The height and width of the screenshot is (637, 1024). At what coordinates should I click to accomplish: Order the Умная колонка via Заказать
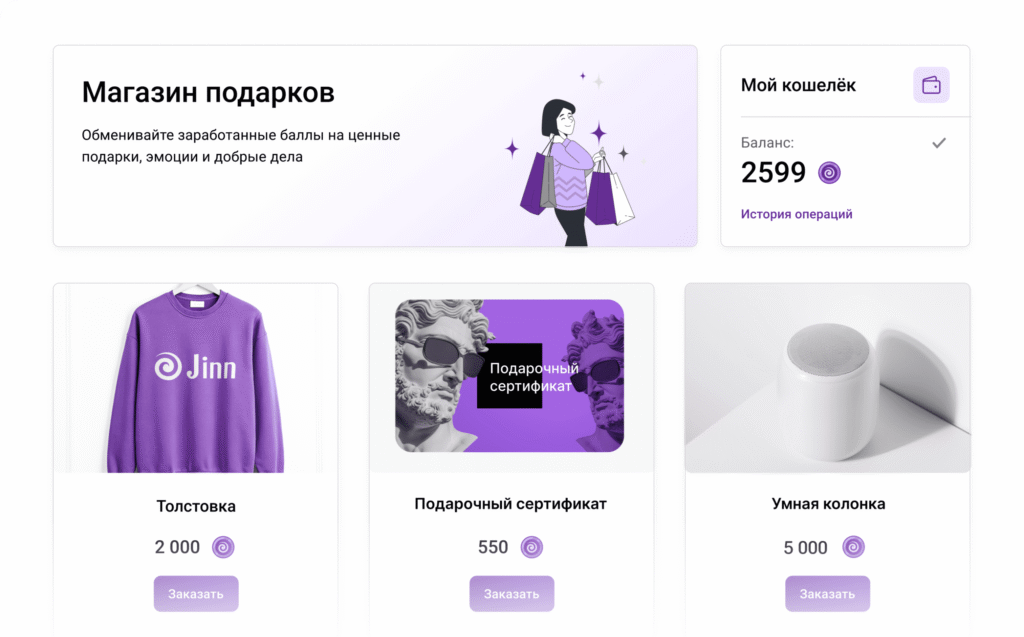827,594
